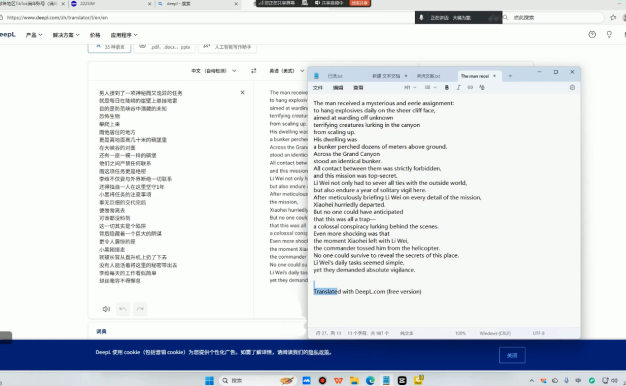This screenshot has height=386, width=626.
Task: Expand the 应用程序 menu on DeepL
Action: [124, 35]
